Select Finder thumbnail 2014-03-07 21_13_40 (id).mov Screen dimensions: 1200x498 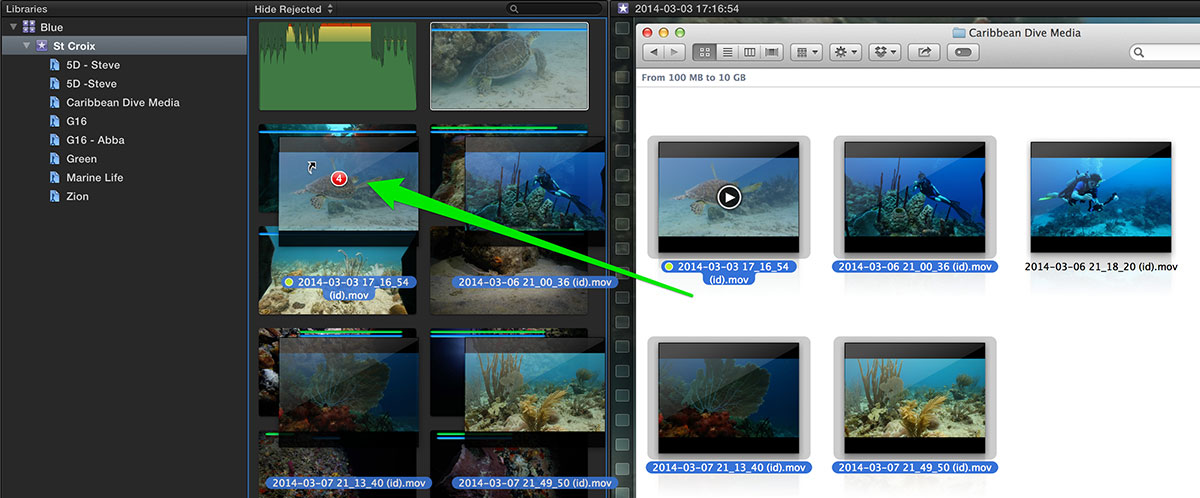[x=729, y=396]
